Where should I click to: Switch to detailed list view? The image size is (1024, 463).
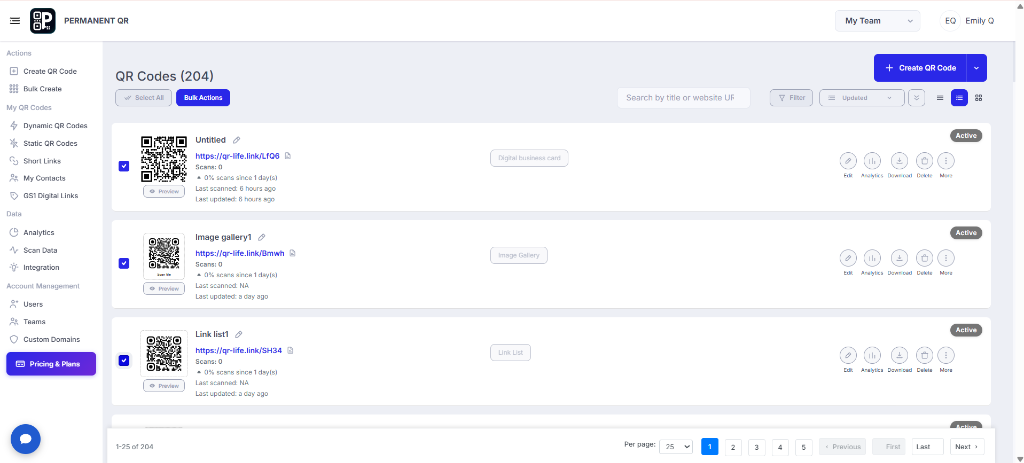pos(959,98)
